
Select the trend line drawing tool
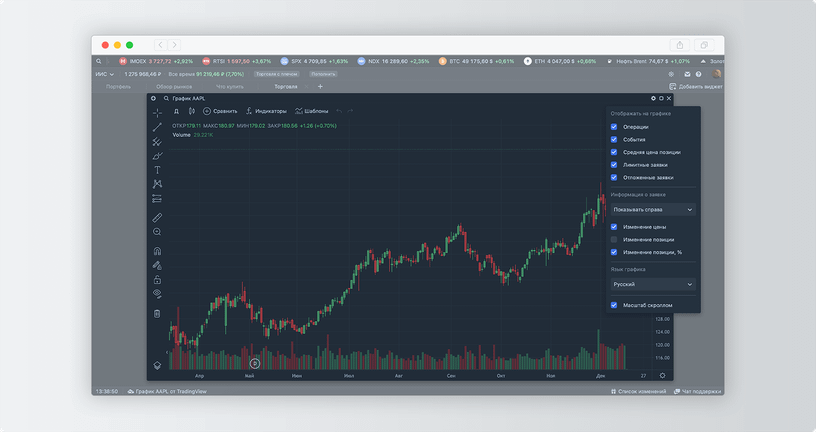click(157, 127)
